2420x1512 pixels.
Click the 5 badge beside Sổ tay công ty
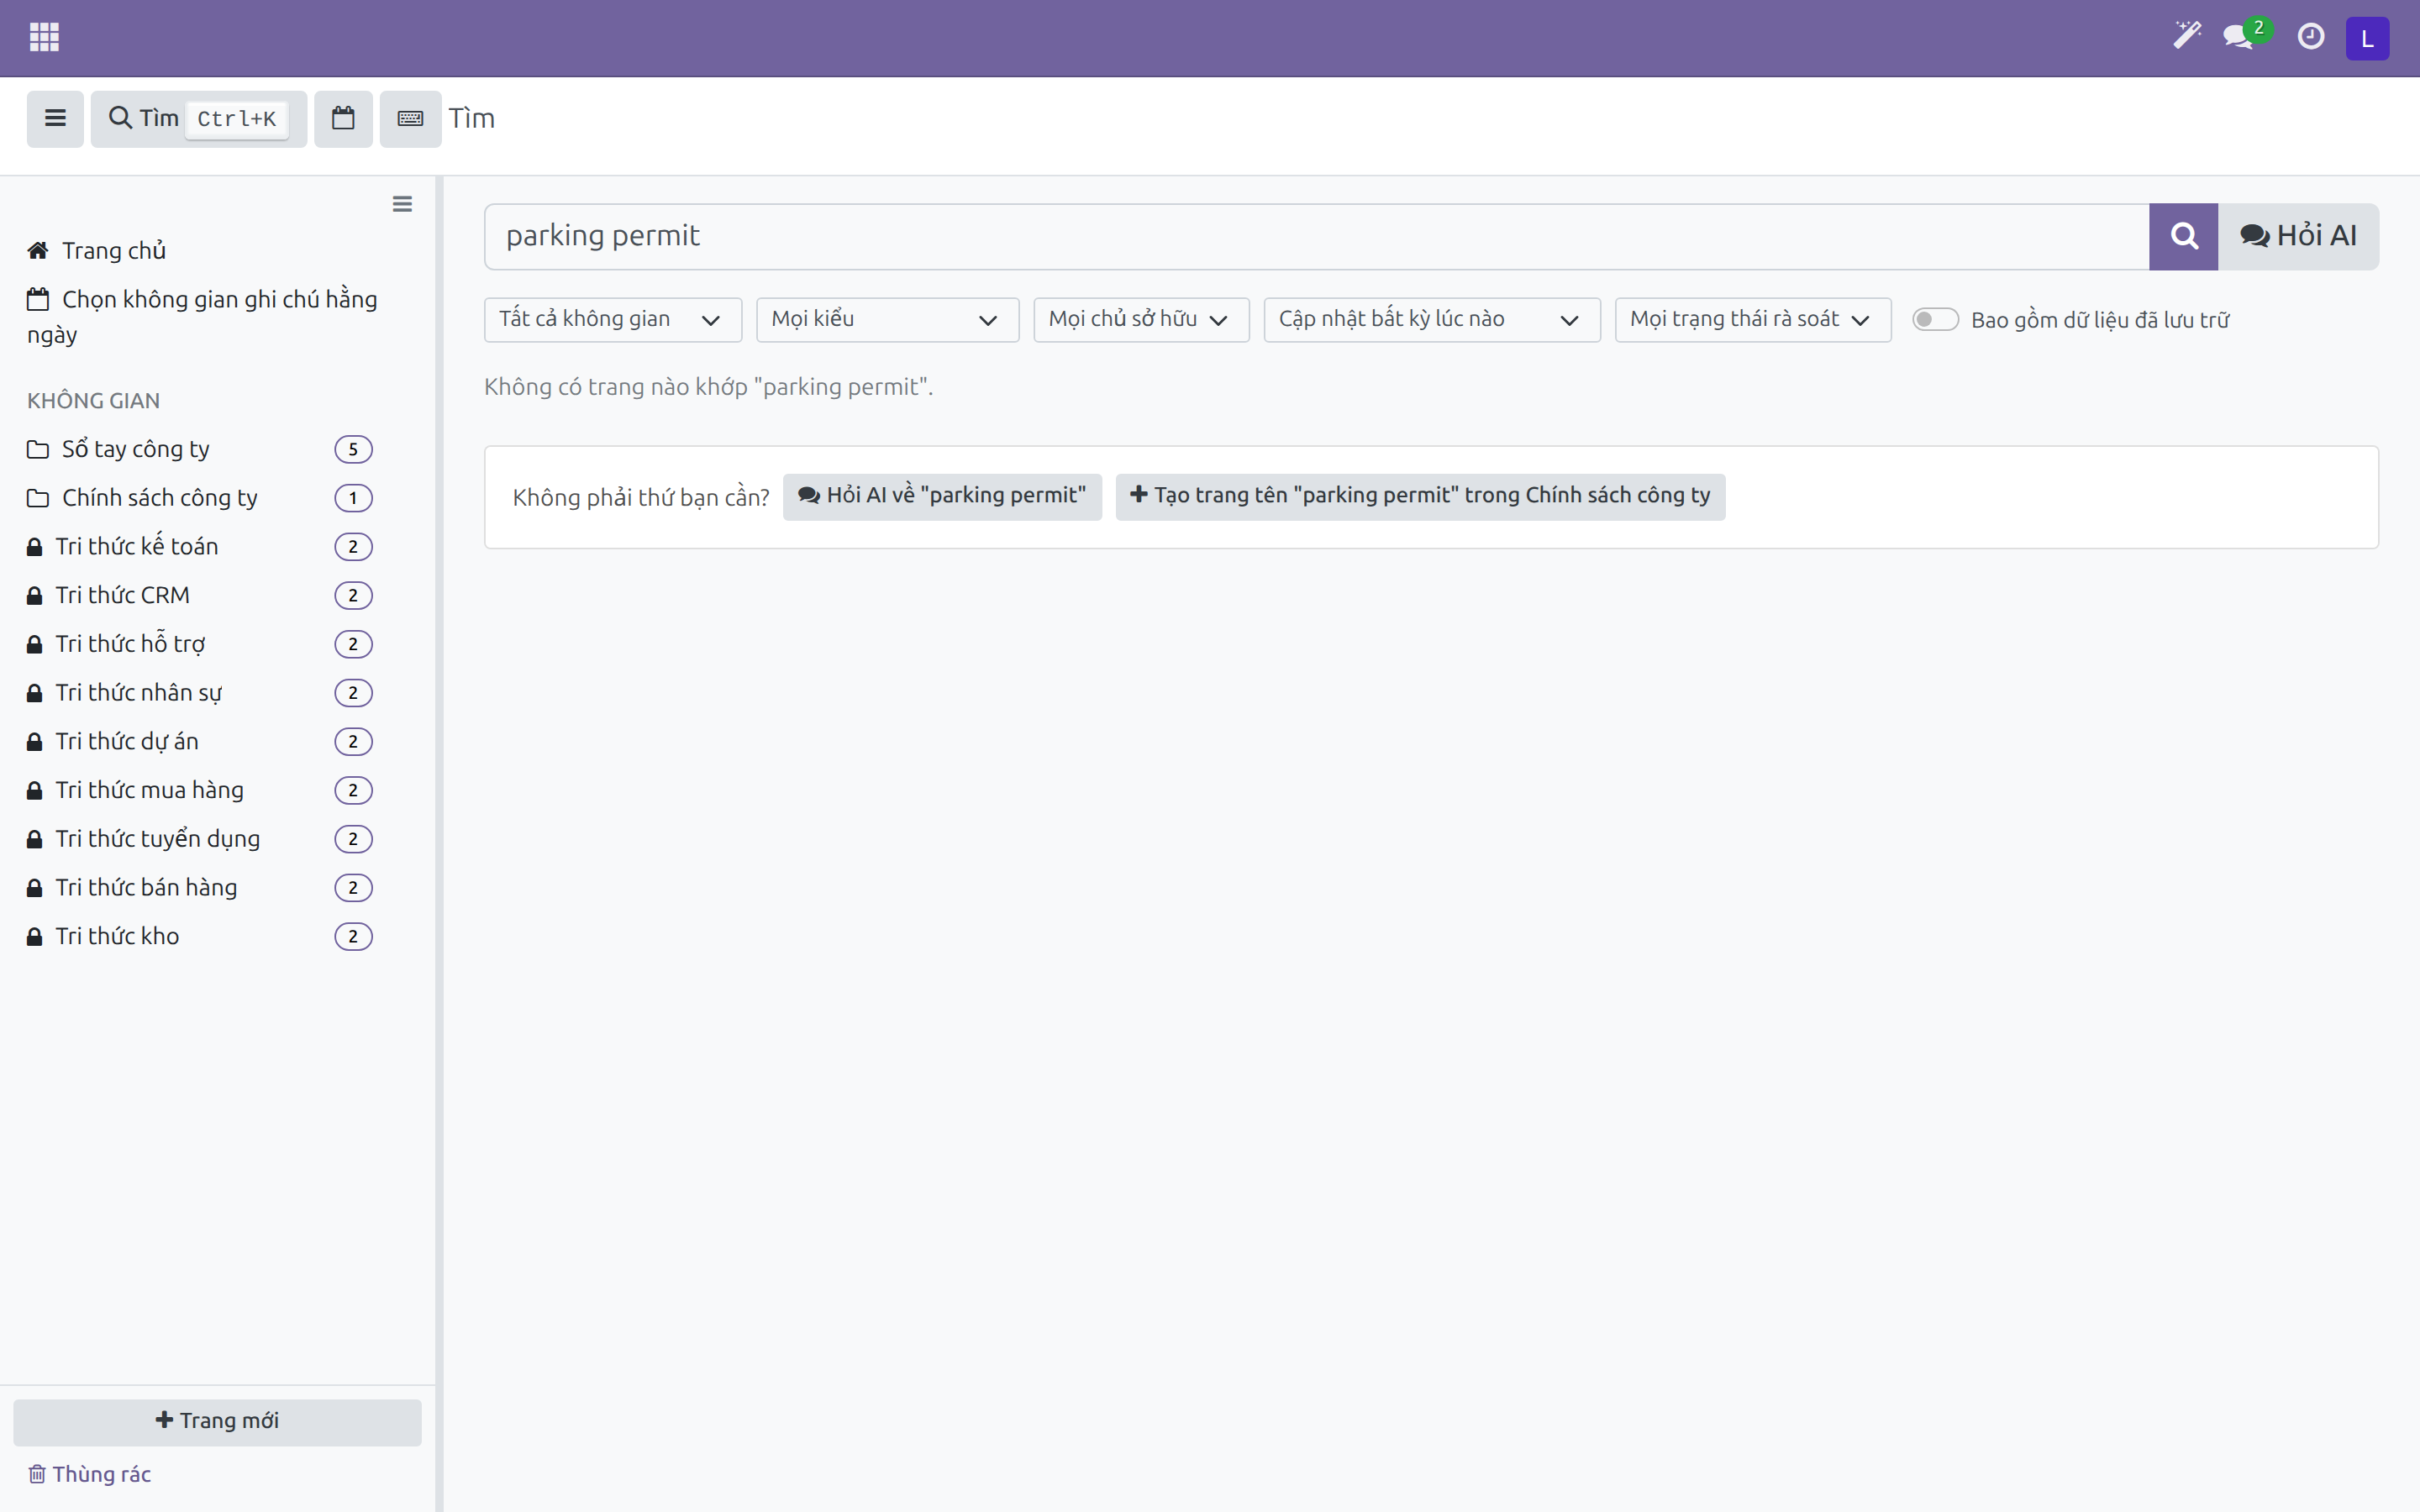coord(353,449)
